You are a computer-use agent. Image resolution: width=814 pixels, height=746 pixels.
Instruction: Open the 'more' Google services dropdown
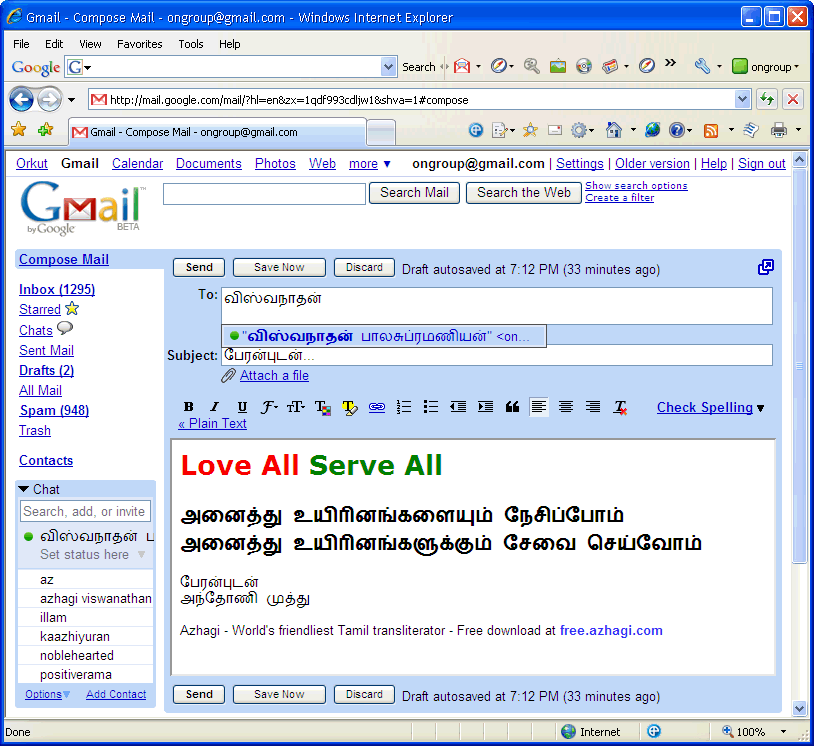click(369, 164)
